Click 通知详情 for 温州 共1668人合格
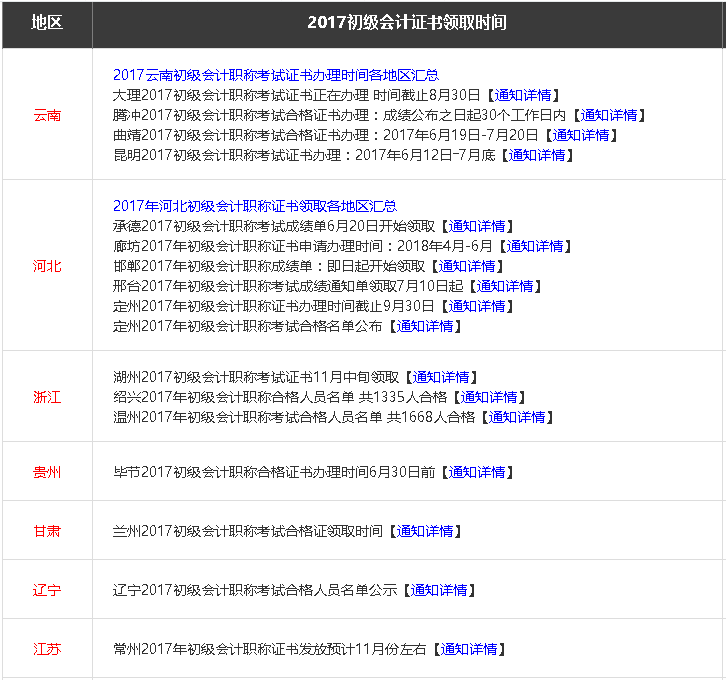 click(517, 417)
